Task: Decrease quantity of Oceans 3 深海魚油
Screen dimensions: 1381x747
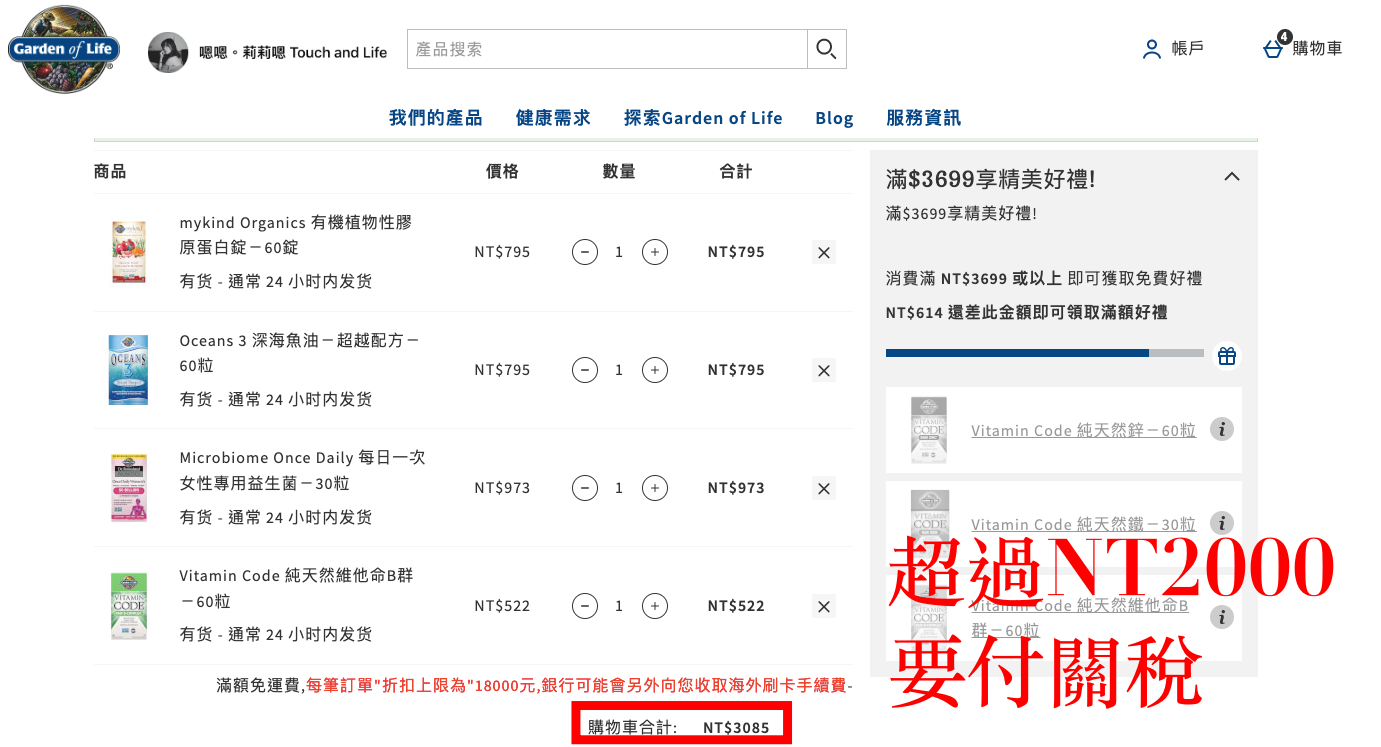Action: 585,370
